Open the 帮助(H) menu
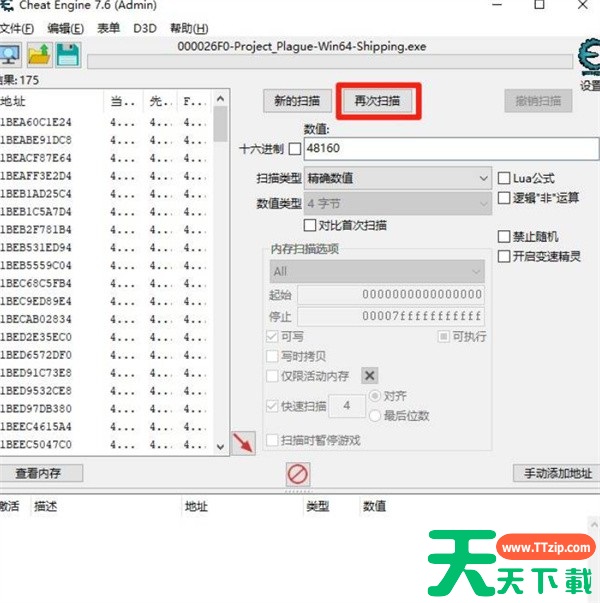The height and width of the screenshot is (603, 600). point(189,28)
